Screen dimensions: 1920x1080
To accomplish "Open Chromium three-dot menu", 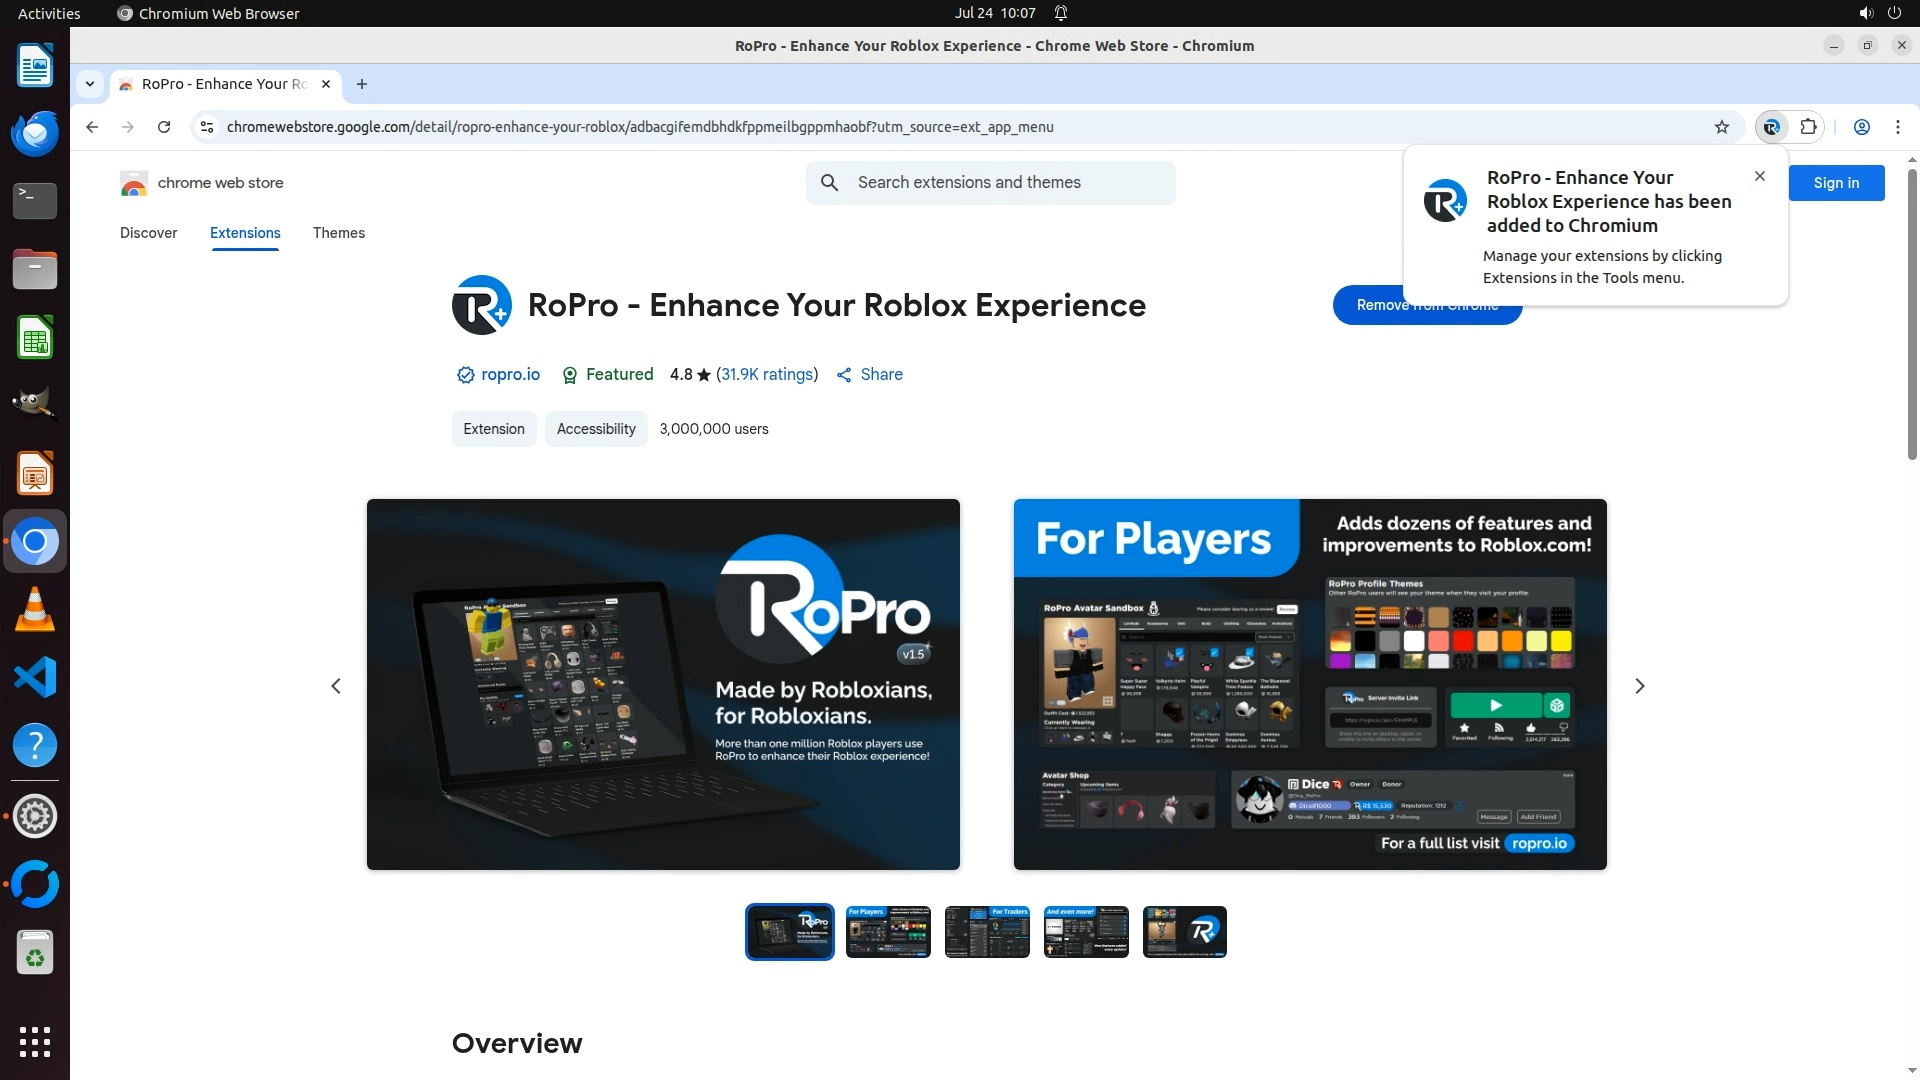I will (x=1897, y=127).
